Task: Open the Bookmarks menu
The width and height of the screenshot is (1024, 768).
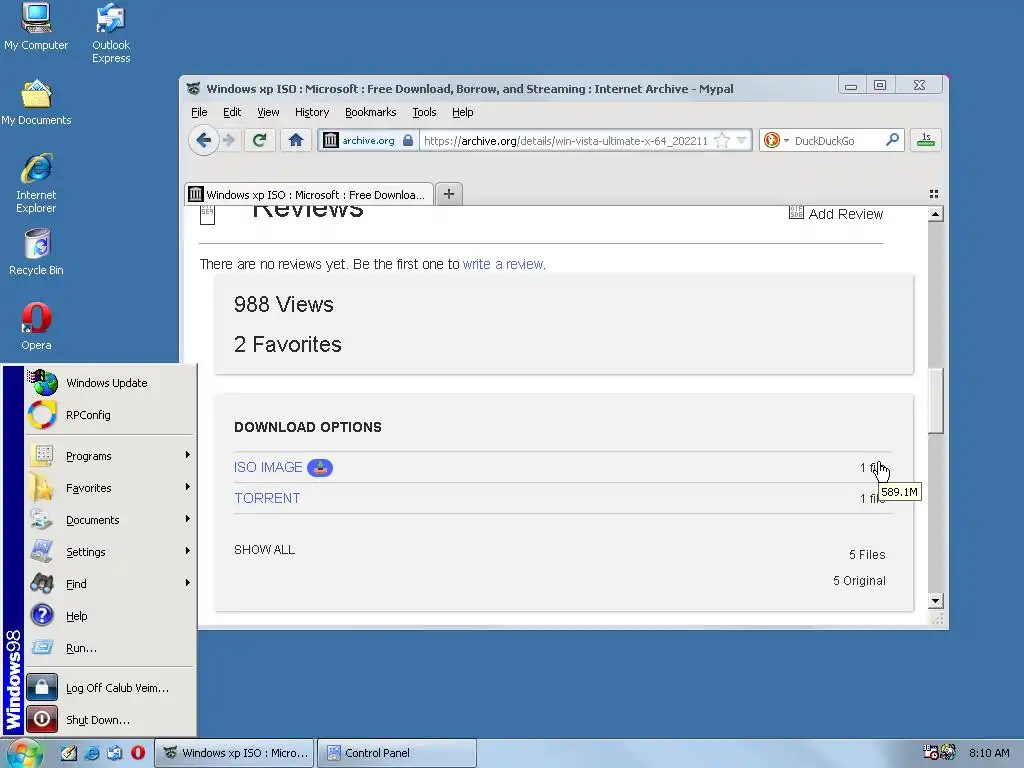Action: coord(370,112)
